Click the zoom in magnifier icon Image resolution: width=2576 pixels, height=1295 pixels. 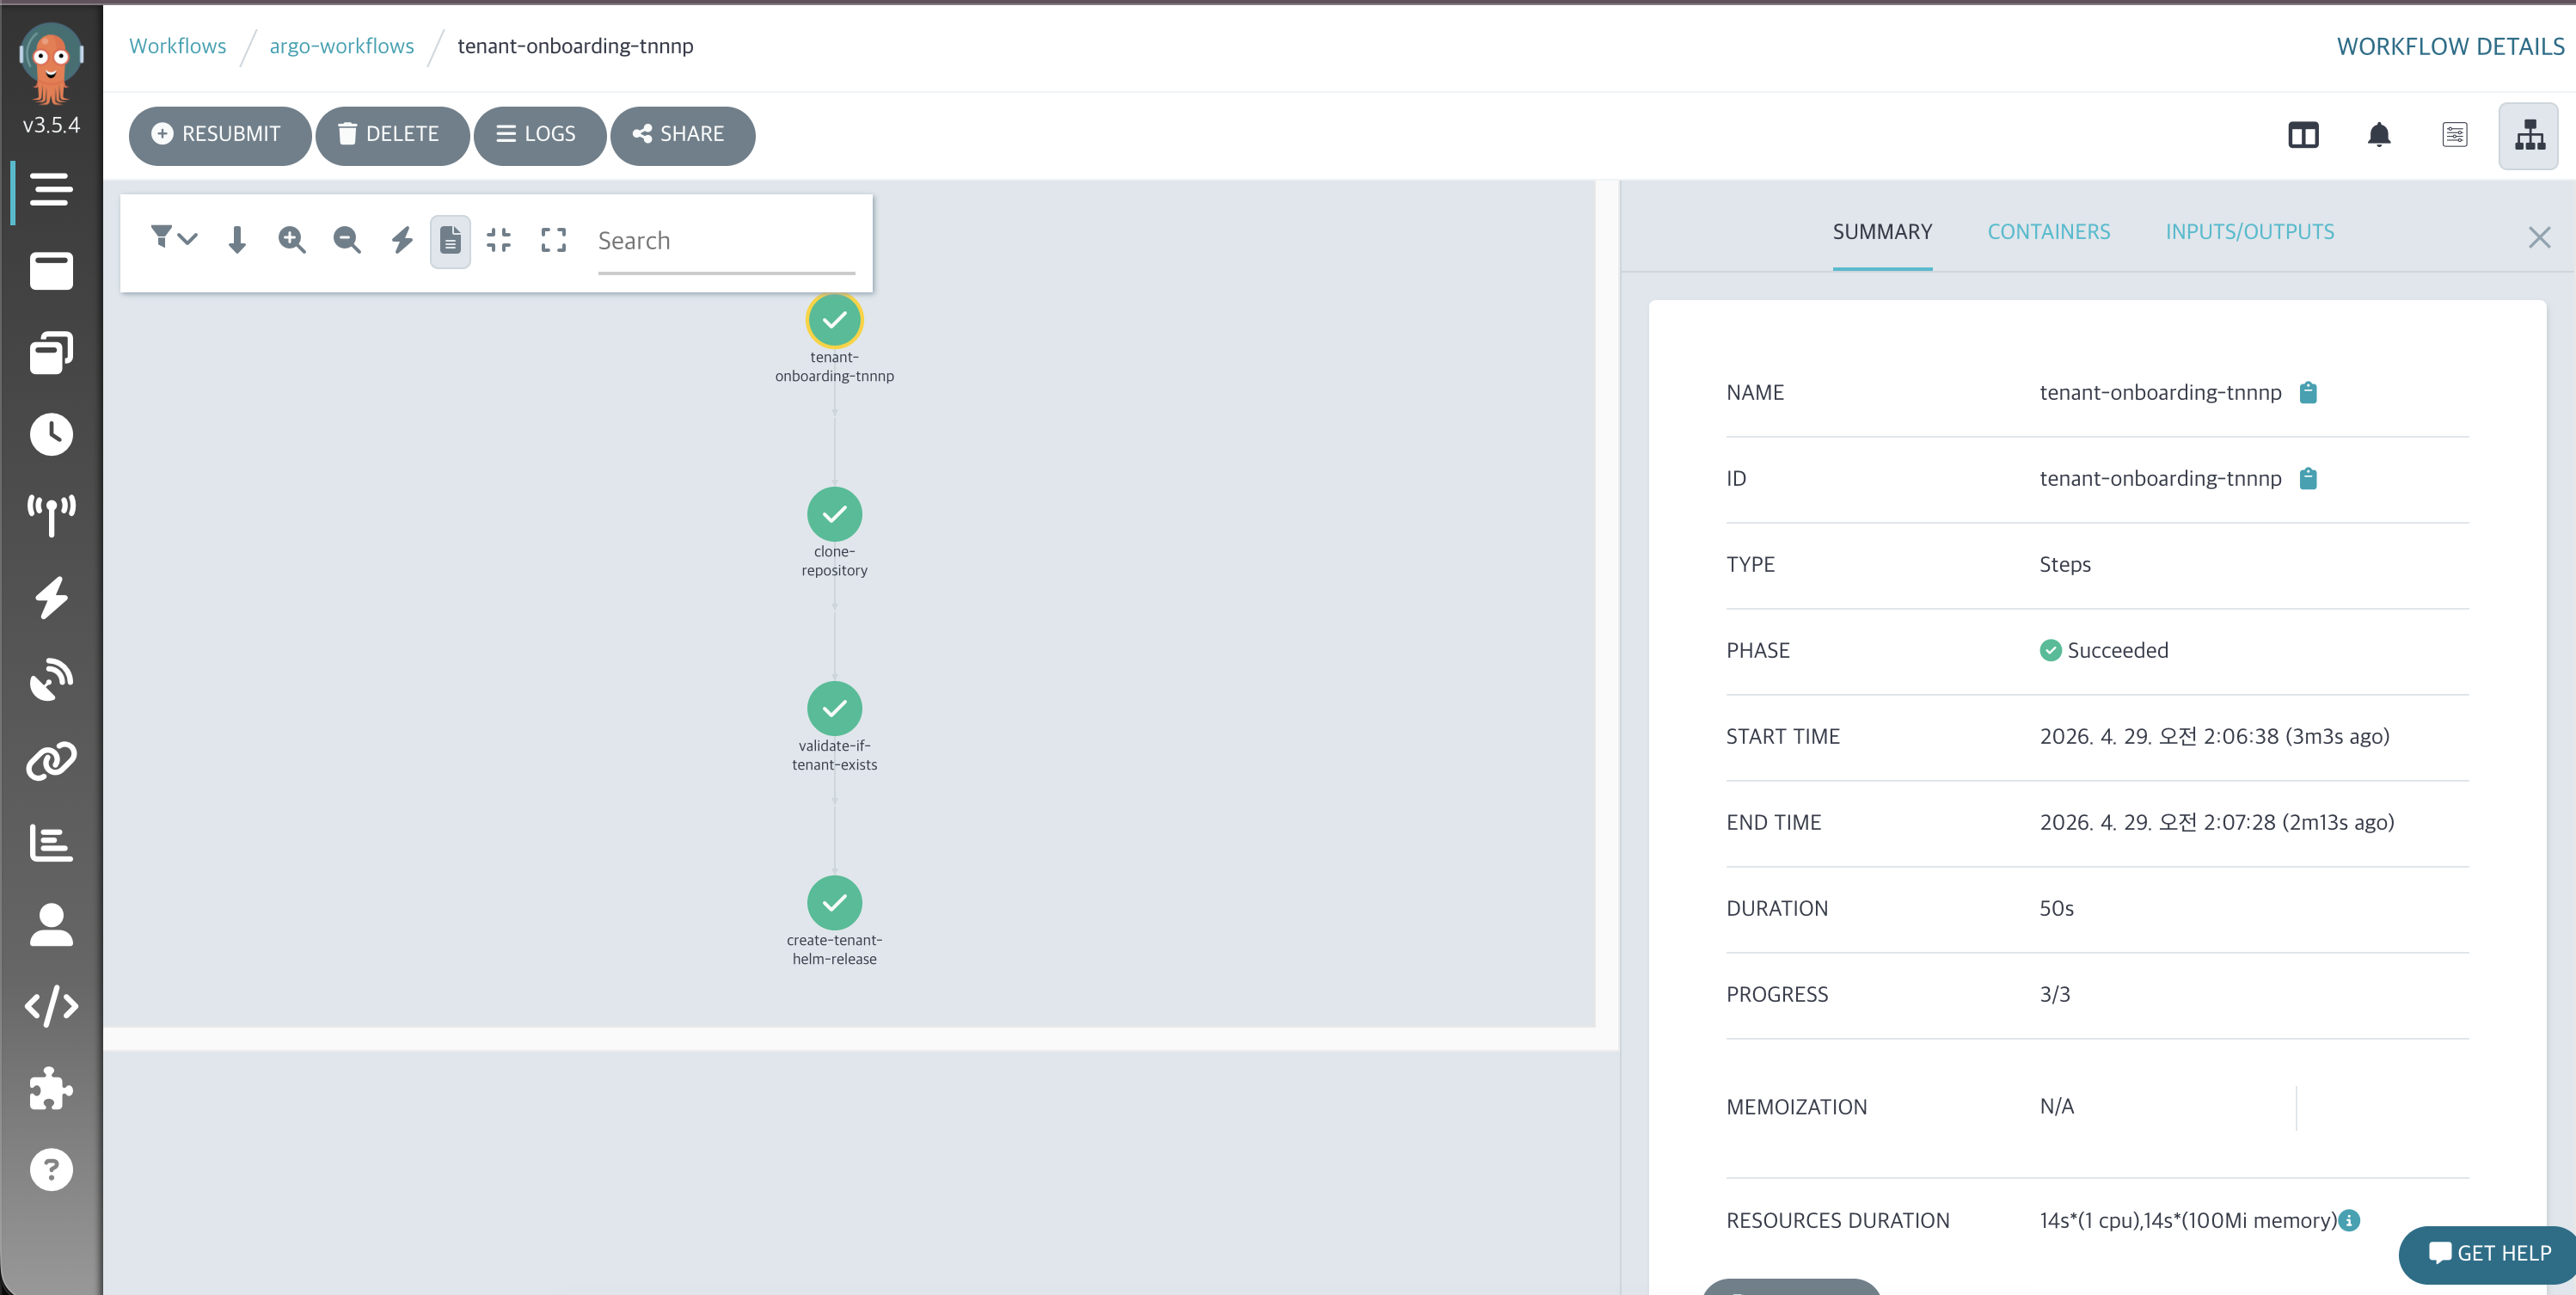[x=291, y=240]
